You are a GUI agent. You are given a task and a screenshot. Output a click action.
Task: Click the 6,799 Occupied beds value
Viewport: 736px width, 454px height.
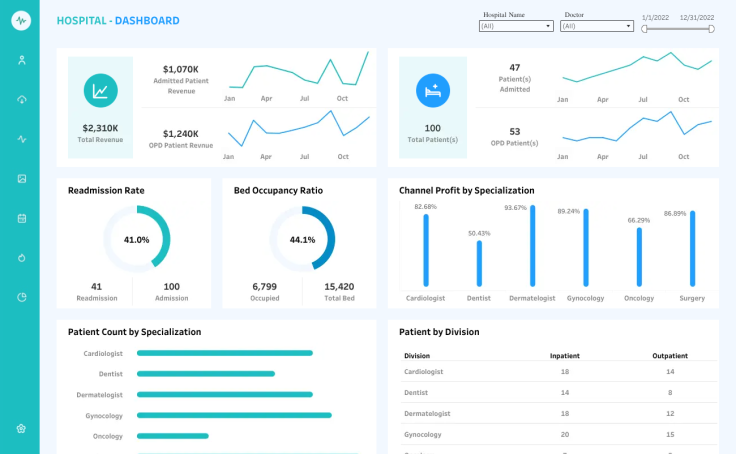point(264,286)
